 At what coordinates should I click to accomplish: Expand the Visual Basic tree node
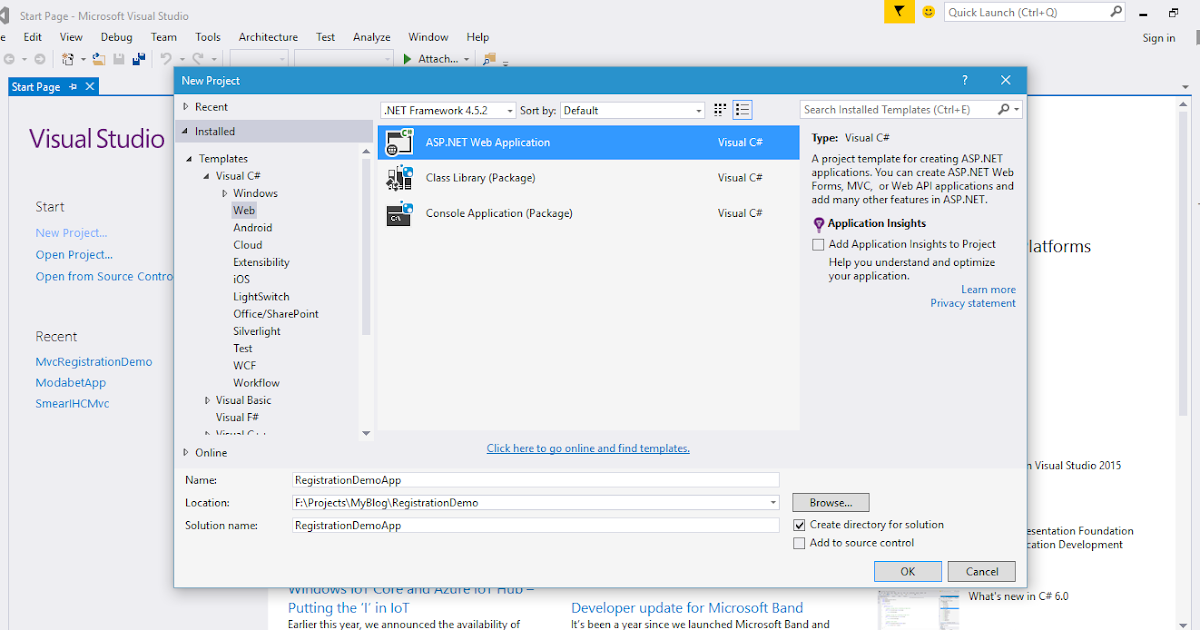pyautogui.click(x=208, y=400)
